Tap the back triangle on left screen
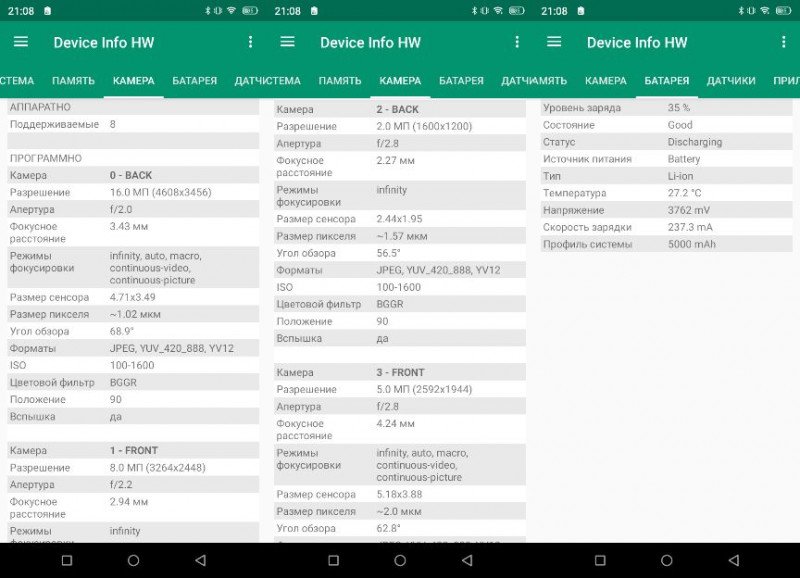 [201, 561]
